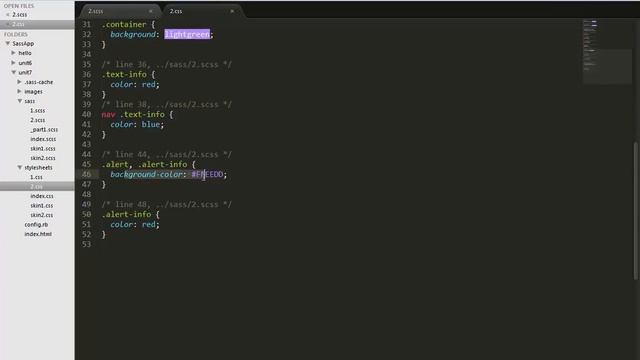Close 2.scss in Open Files list
The height and width of the screenshot is (360, 640).
click(x=7, y=15)
